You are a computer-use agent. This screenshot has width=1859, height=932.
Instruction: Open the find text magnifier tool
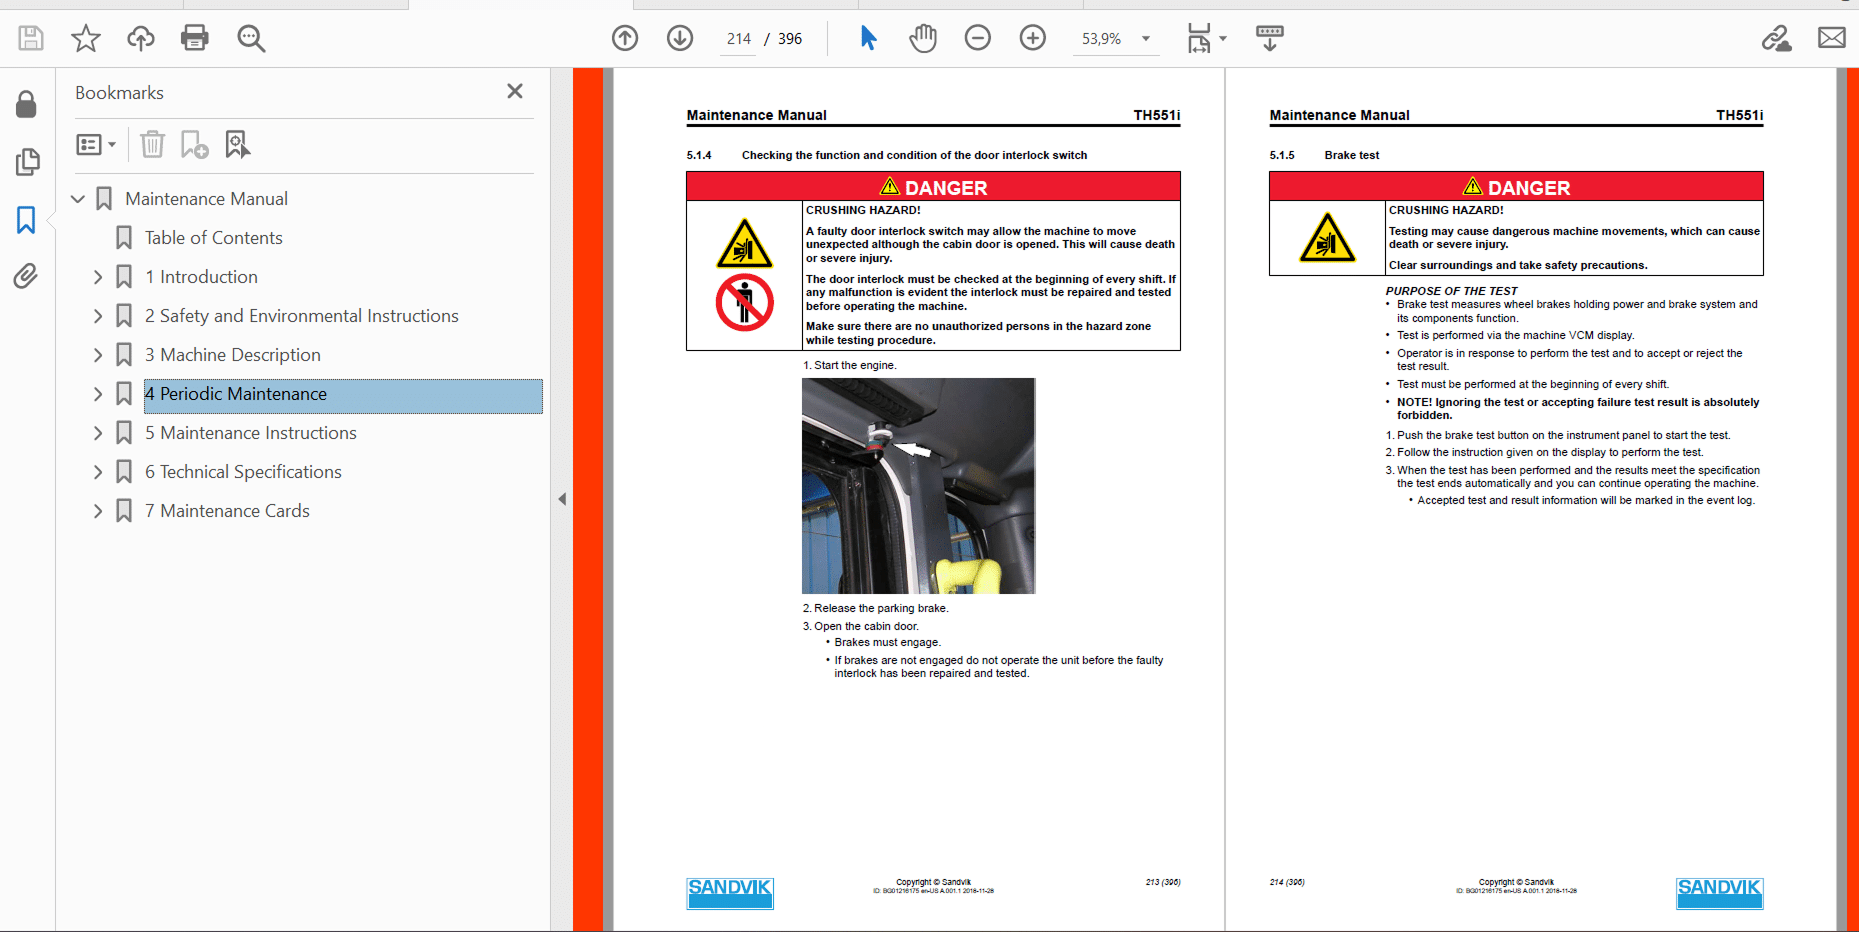click(251, 39)
